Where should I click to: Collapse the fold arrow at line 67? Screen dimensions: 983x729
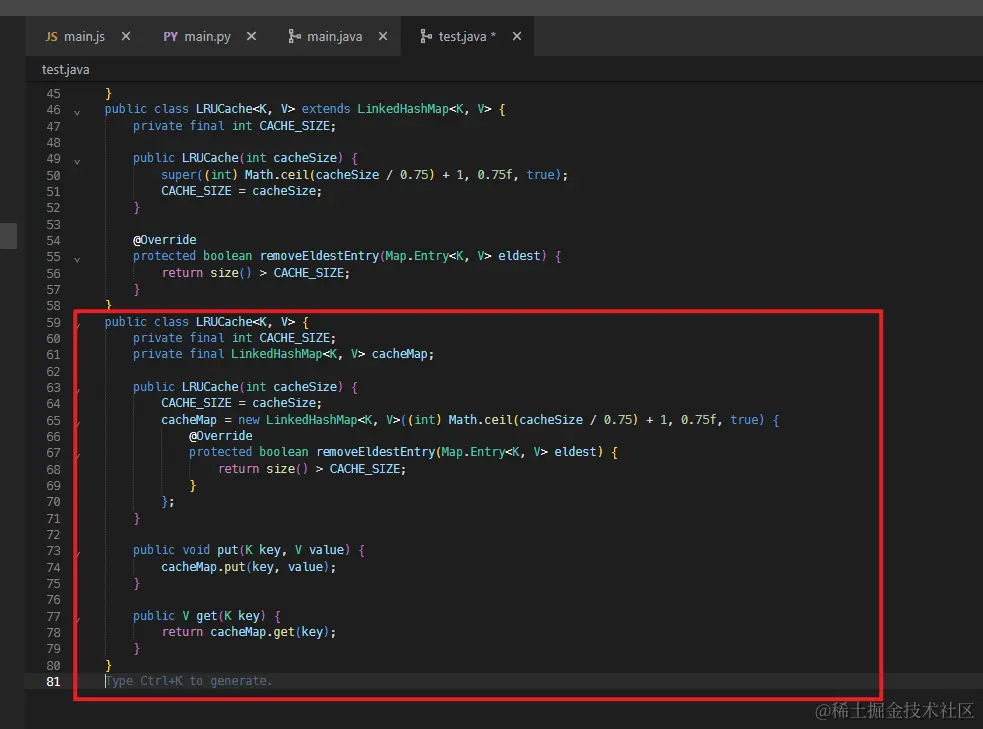click(78, 456)
